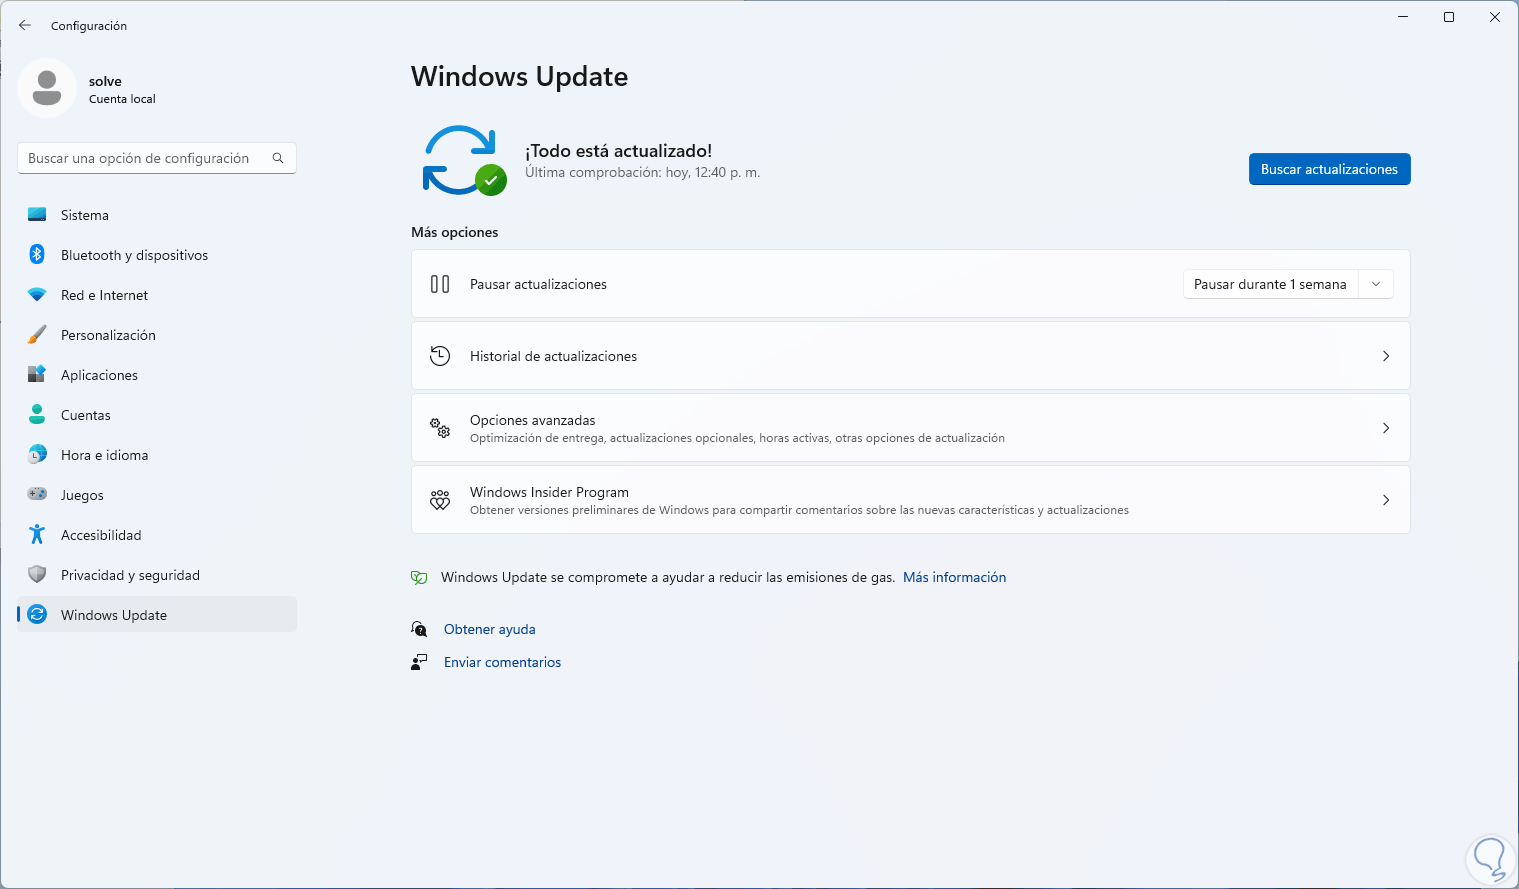The width and height of the screenshot is (1519, 889).
Task: Go to Aplicaciones settings section
Action: (x=99, y=375)
